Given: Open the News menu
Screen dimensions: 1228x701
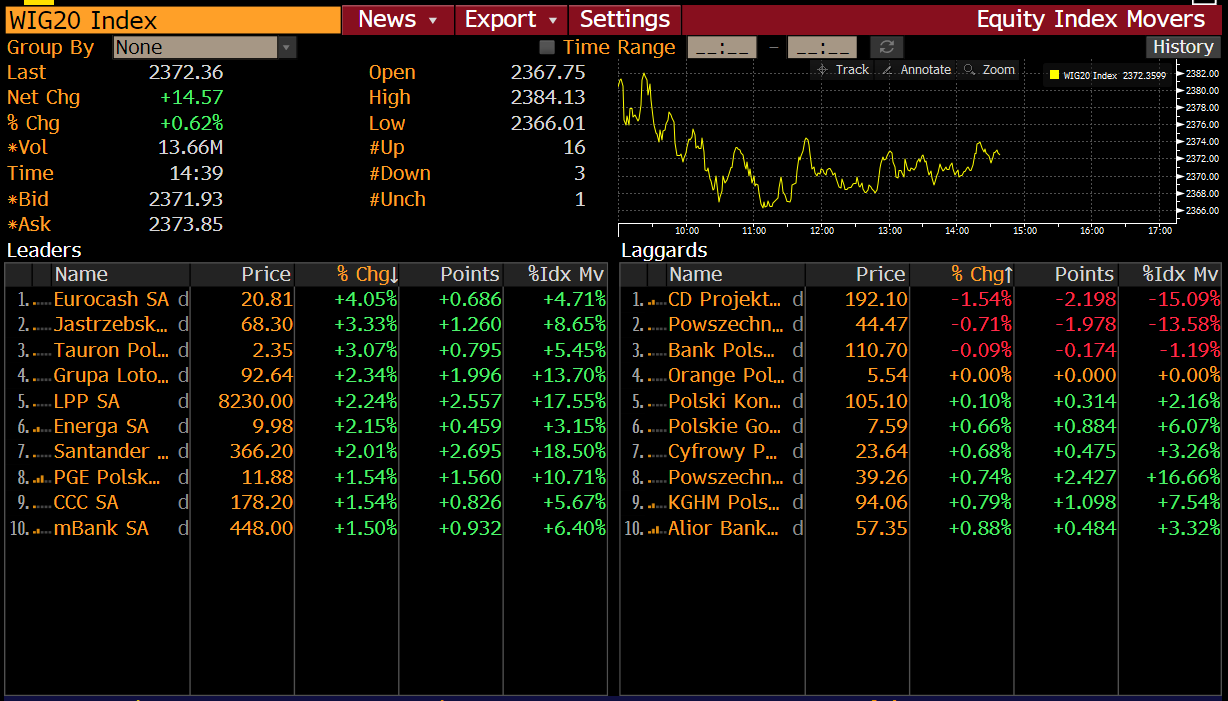Looking at the screenshot, I should (397, 19).
